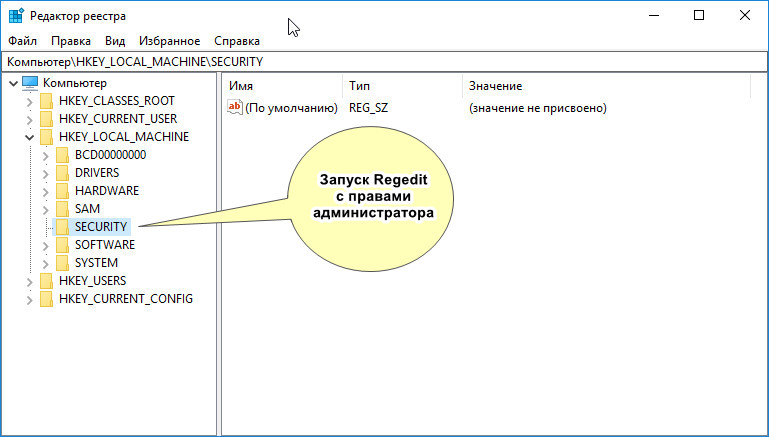Select the BCD00000000 key label
Viewport: 769px width, 437px height.
click(110, 155)
